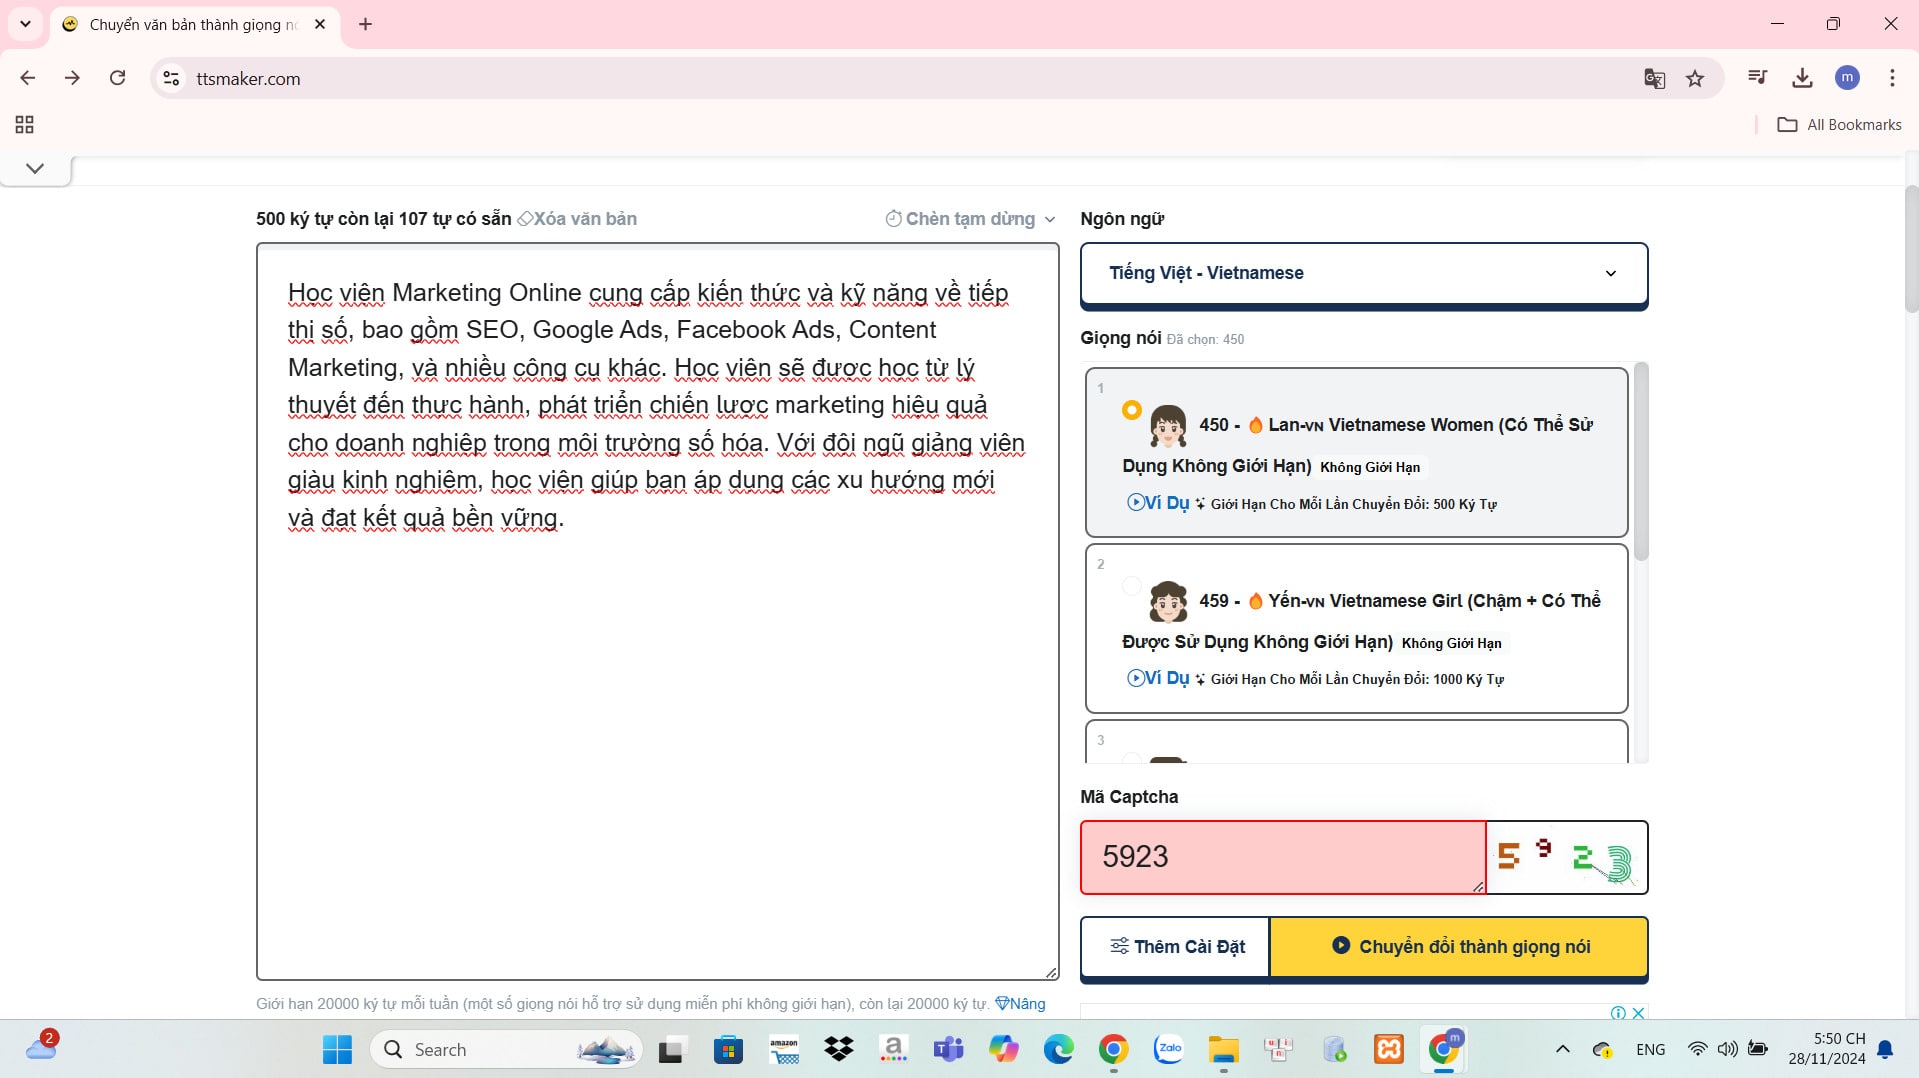1919x1078 pixels.
Task: Open the Tiếng Việt - Vietnamese language dropdown
Action: pos(1363,273)
